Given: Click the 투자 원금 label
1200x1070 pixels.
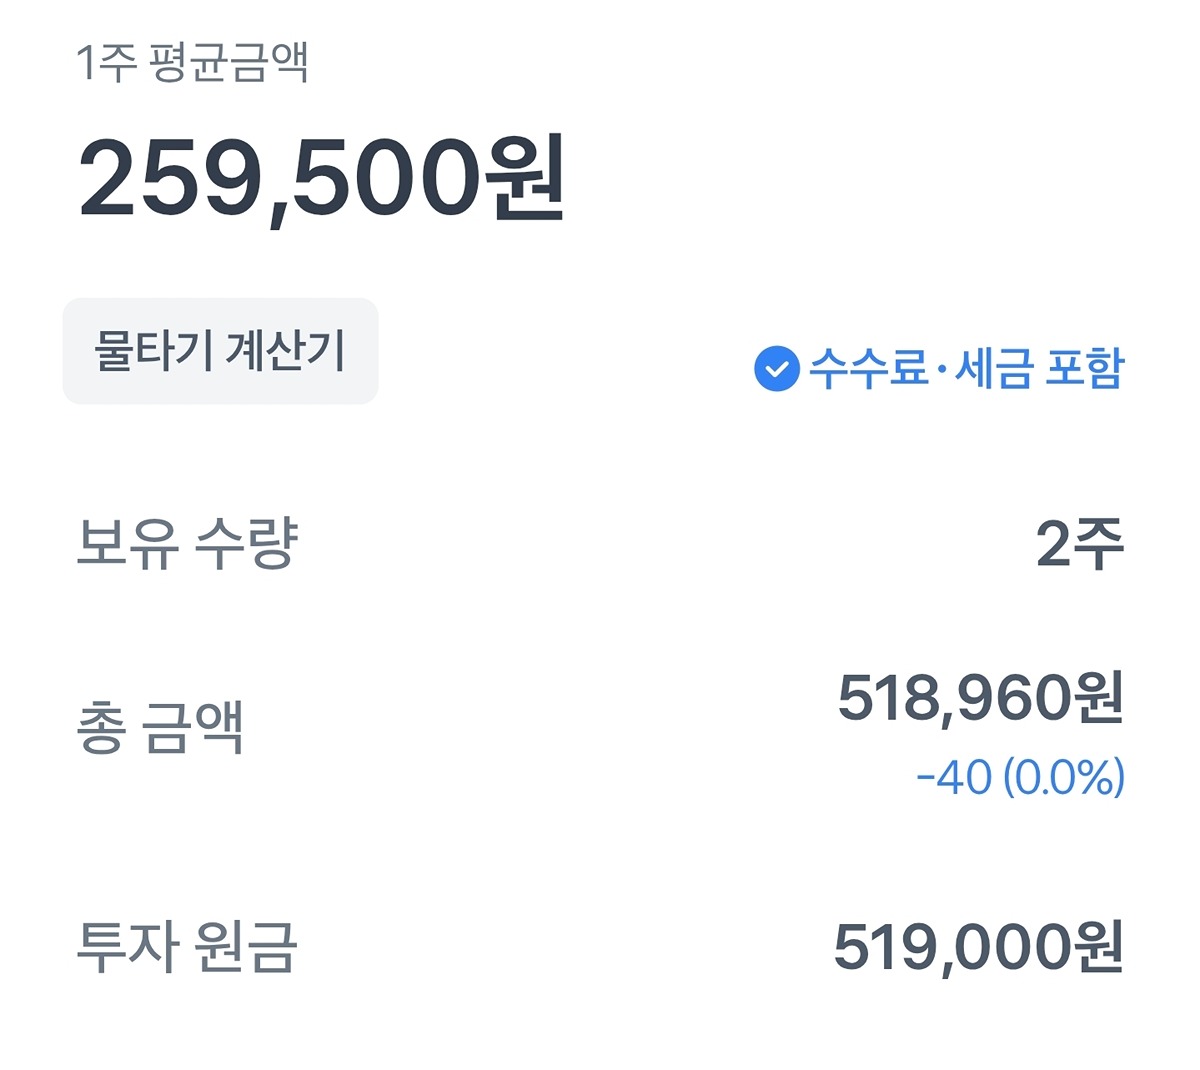Looking at the screenshot, I should (187, 947).
